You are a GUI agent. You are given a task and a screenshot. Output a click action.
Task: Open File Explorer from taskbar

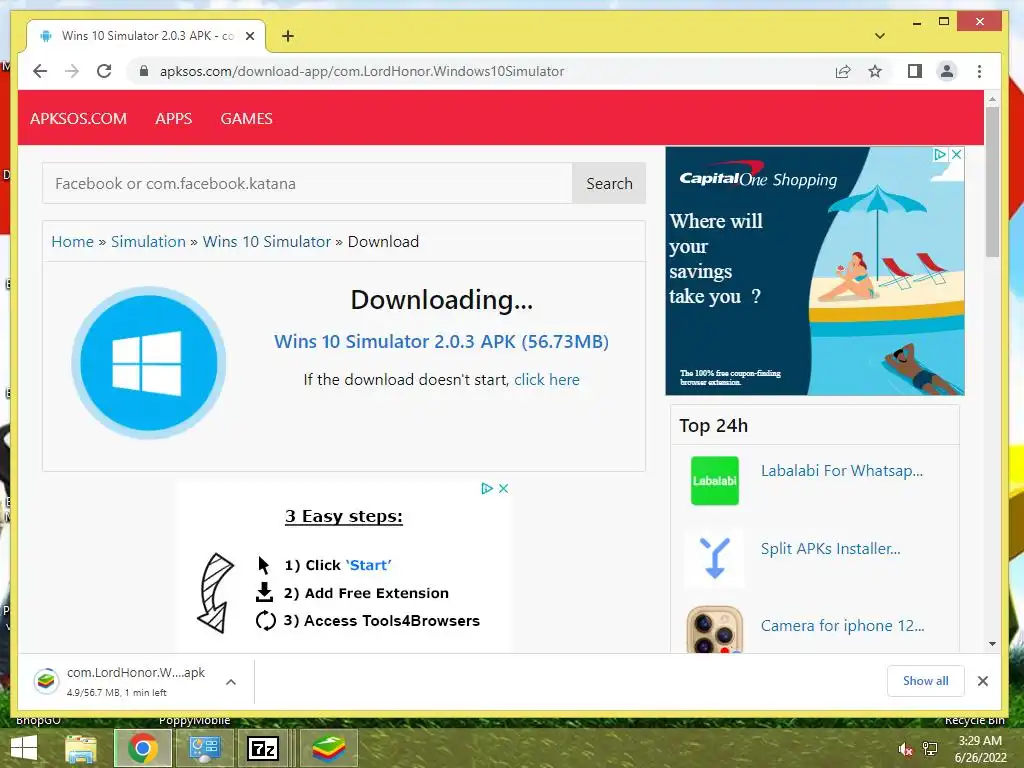coord(80,748)
